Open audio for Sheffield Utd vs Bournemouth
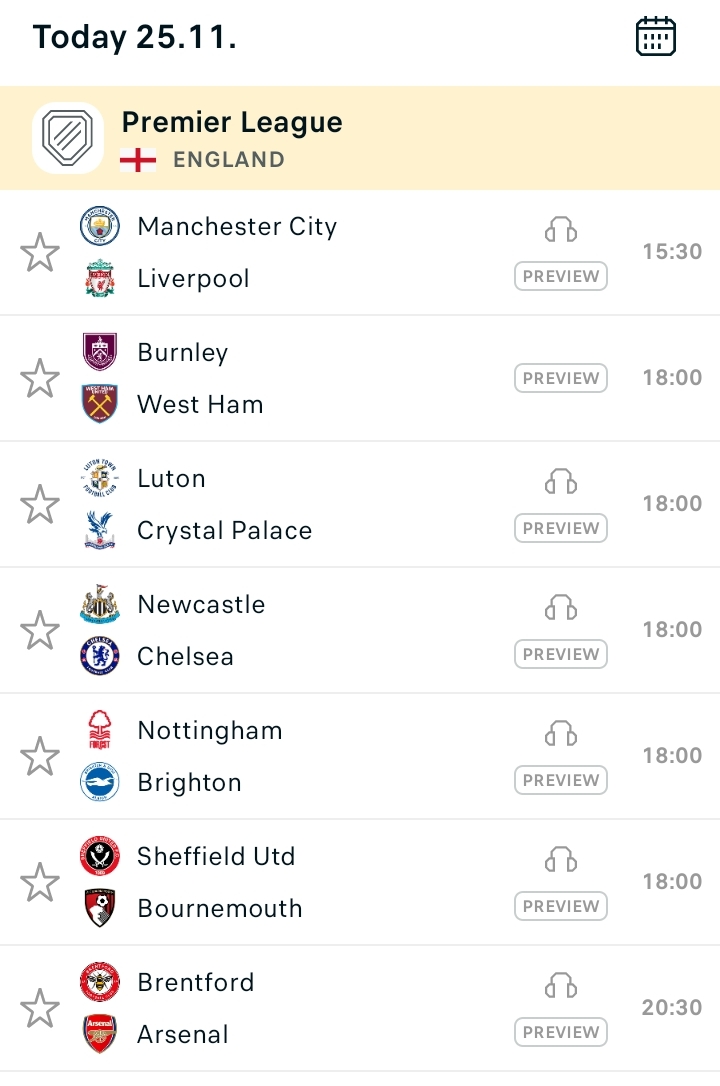 561,860
